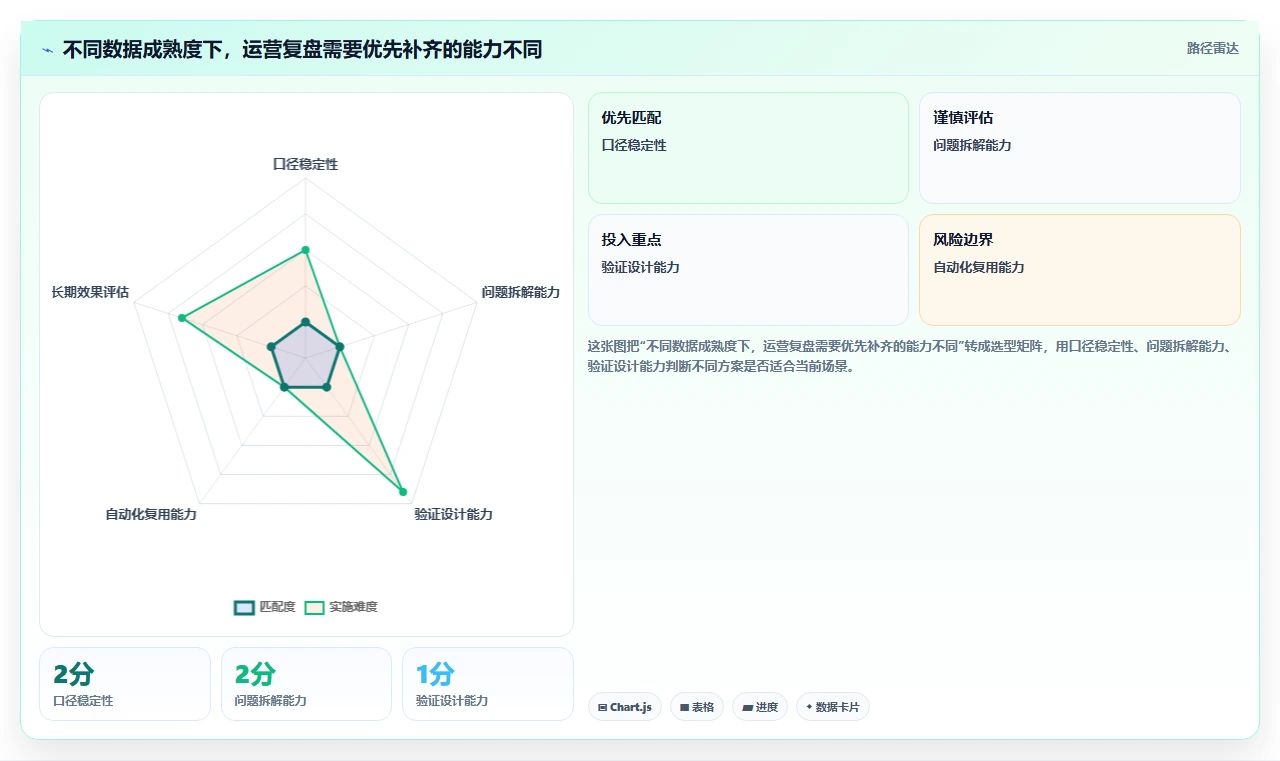Click the 验证设计能力 radar axis label
This screenshot has width=1280, height=761.
454,514
